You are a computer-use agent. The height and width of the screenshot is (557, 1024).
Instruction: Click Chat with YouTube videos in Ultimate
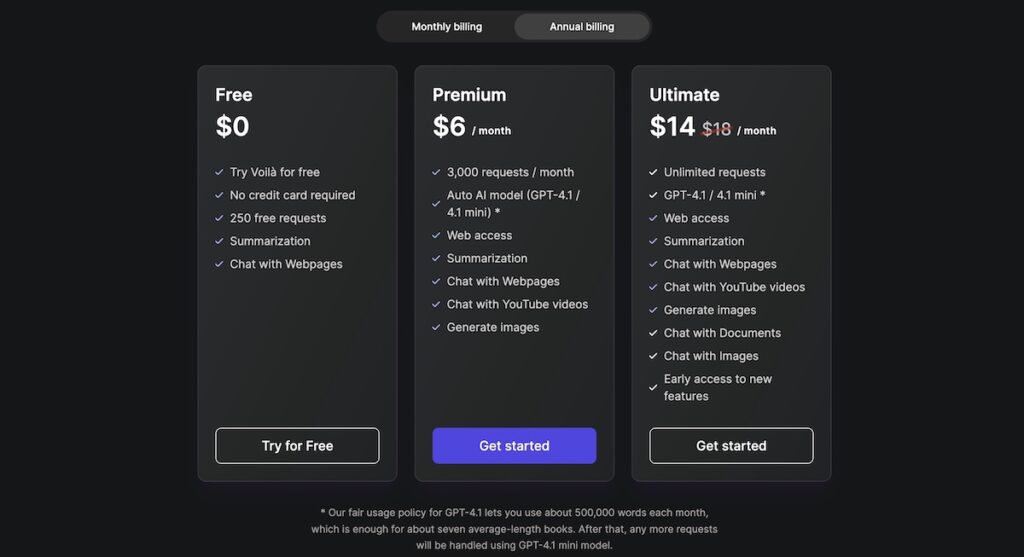click(734, 287)
